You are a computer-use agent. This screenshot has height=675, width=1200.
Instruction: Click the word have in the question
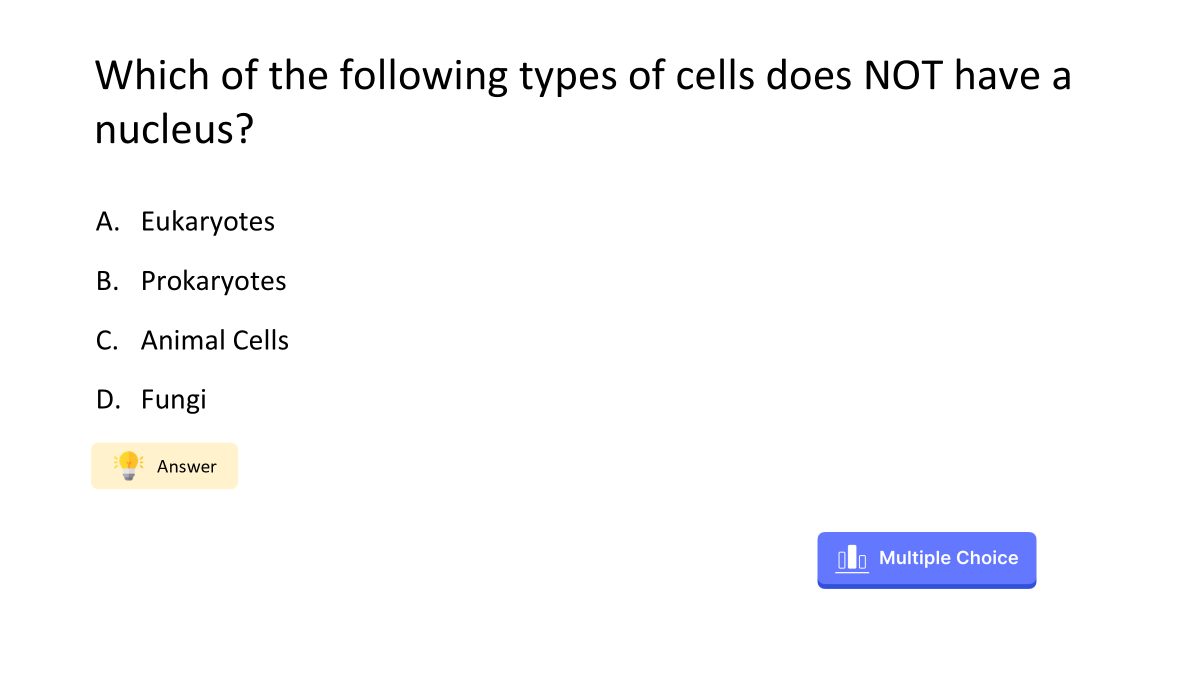995,76
